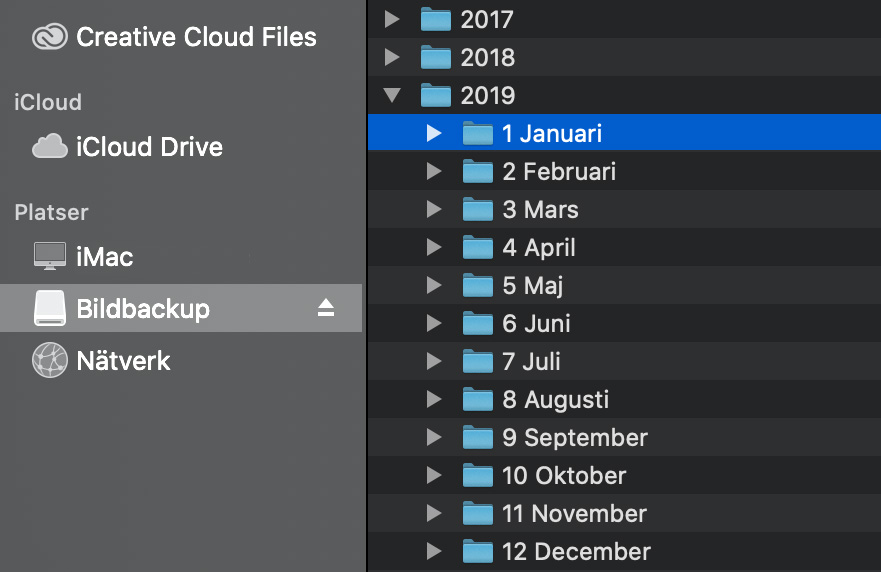Click the Bildbackup drive icon
Screen dimensions: 881x572
(x=49, y=308)
